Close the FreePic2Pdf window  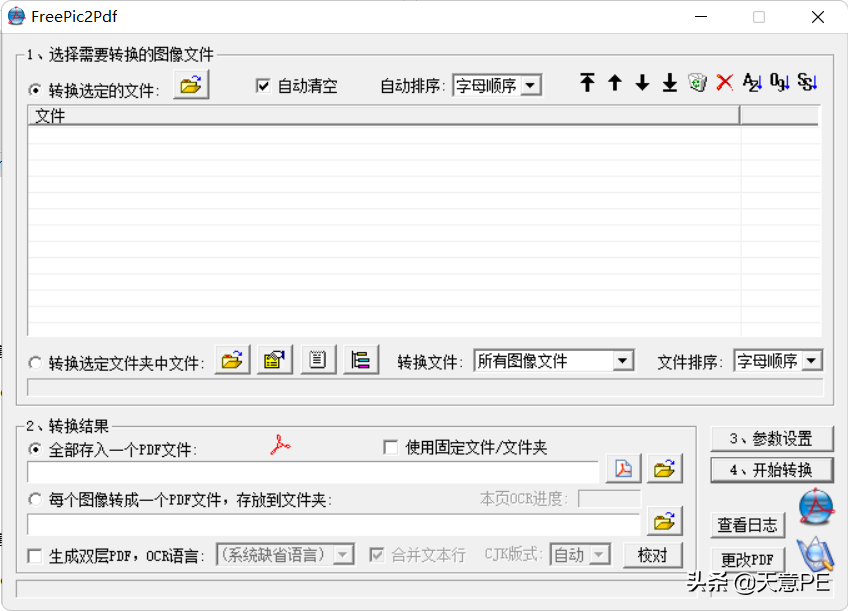pyautogui.click(x=818, y=17)
